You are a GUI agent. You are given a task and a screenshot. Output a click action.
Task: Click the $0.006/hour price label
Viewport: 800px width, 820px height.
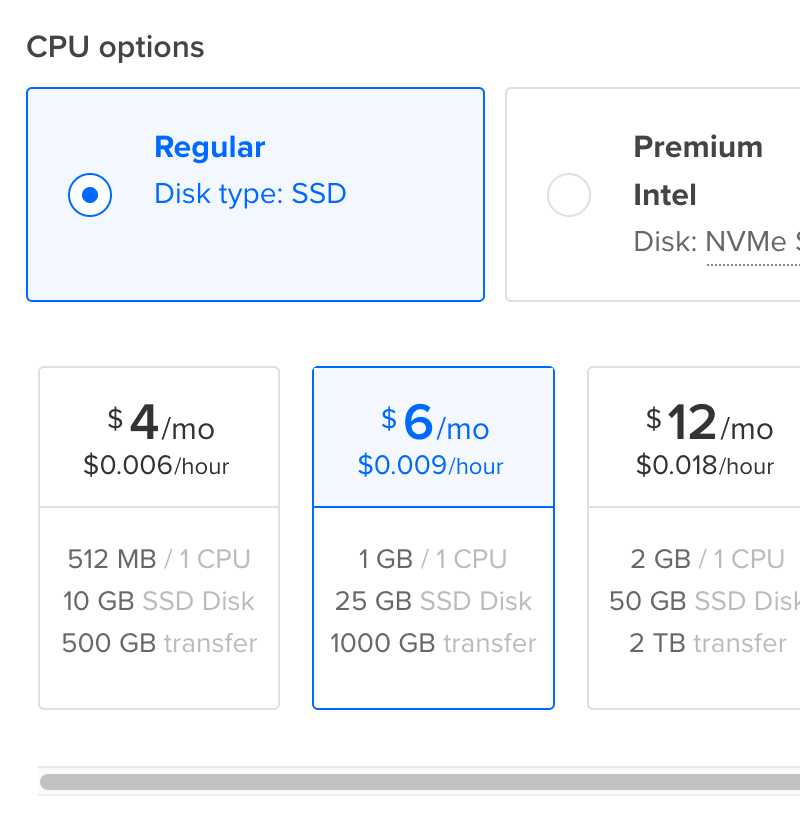pos(156,465)
